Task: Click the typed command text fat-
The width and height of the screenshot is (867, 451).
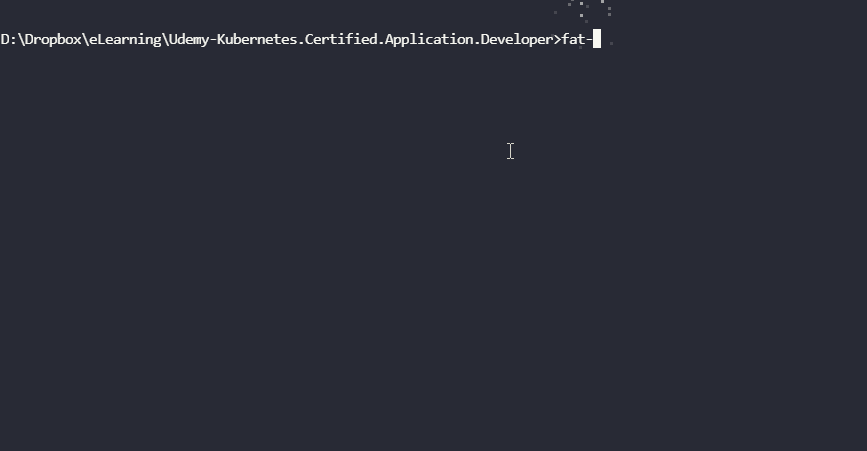Action: click(577, 40)
